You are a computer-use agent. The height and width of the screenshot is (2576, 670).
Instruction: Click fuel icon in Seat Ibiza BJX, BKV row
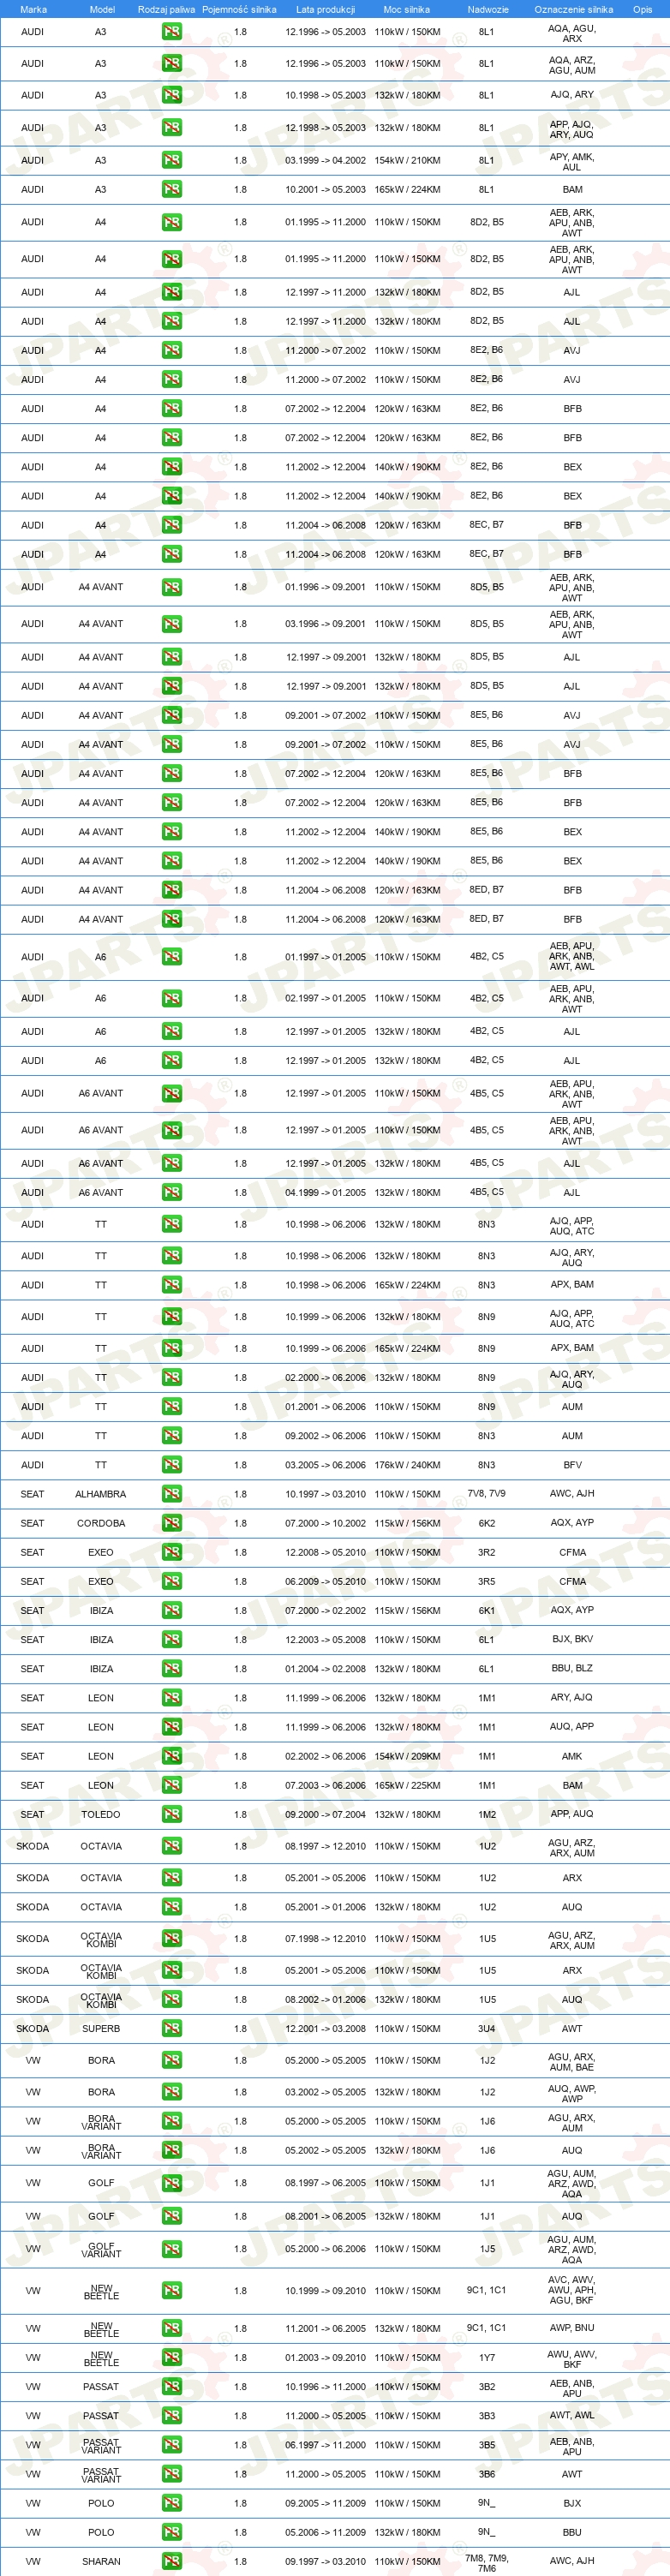172,1639
